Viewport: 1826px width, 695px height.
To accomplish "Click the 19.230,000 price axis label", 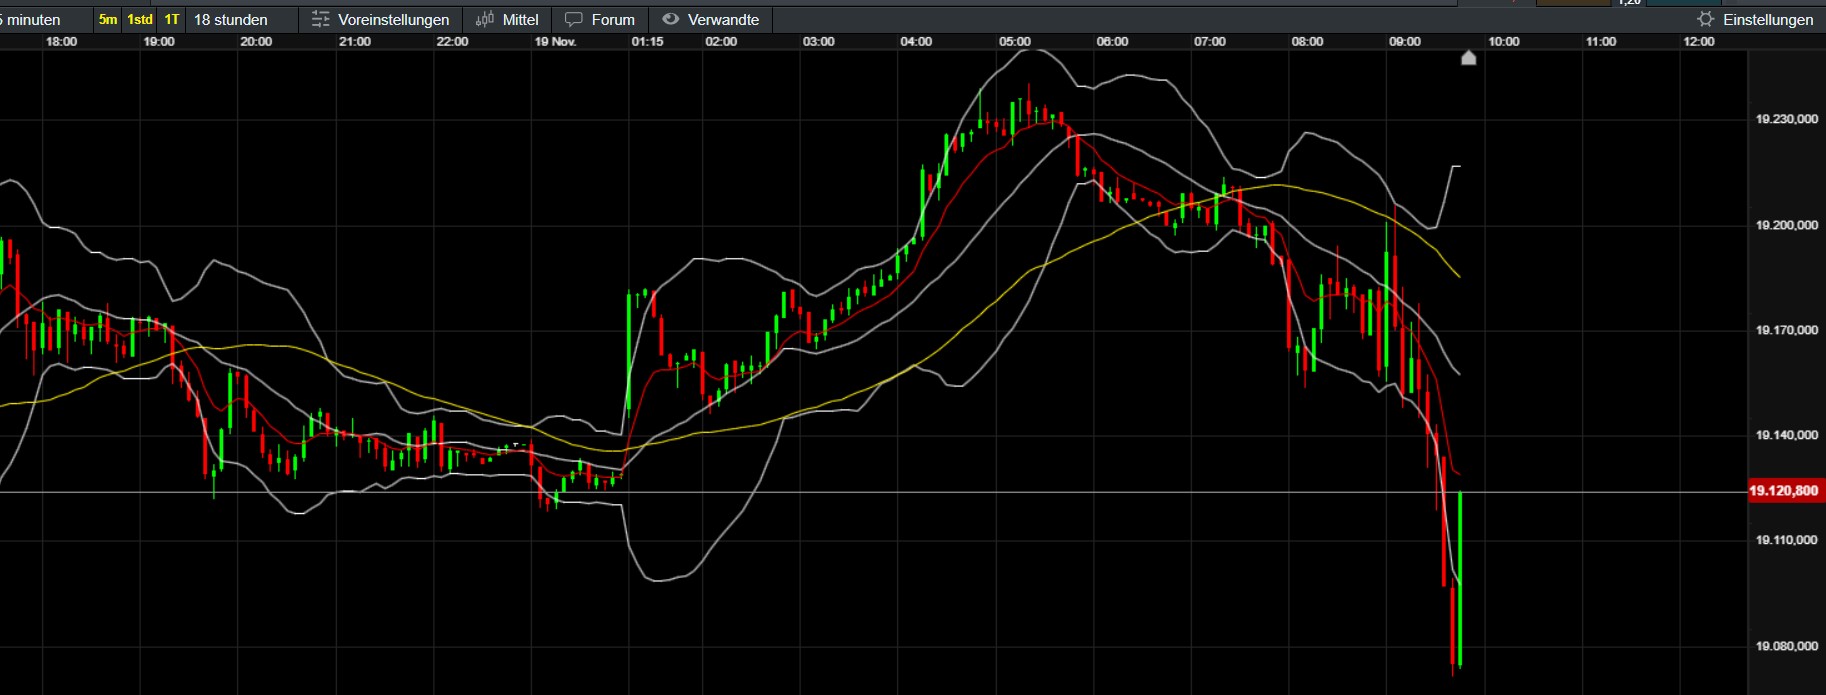I will click(x=1787, y=119).
